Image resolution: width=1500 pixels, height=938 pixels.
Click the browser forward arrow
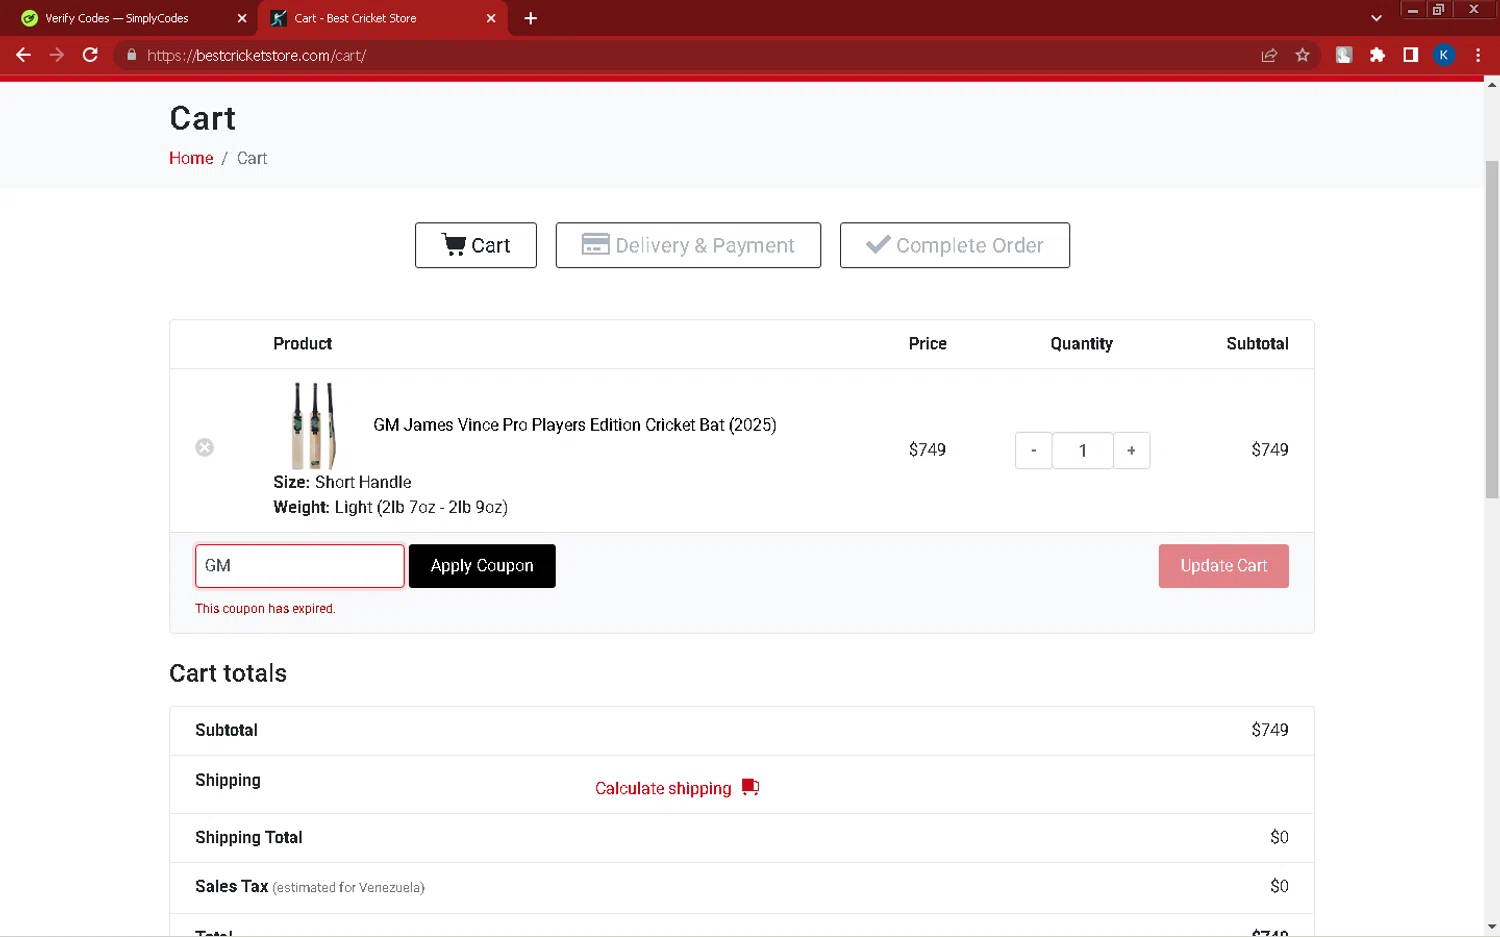click(57, 55)
